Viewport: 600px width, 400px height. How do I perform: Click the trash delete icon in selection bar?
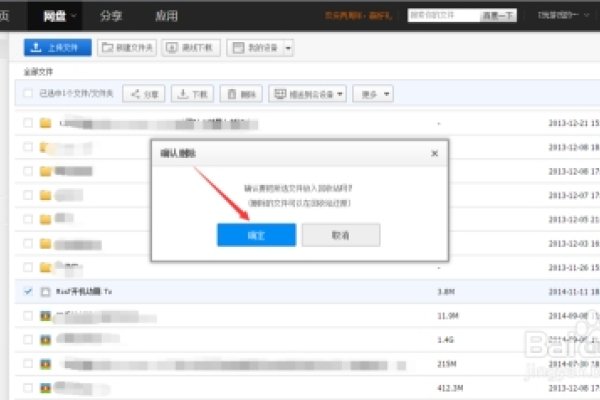[232, 94]
